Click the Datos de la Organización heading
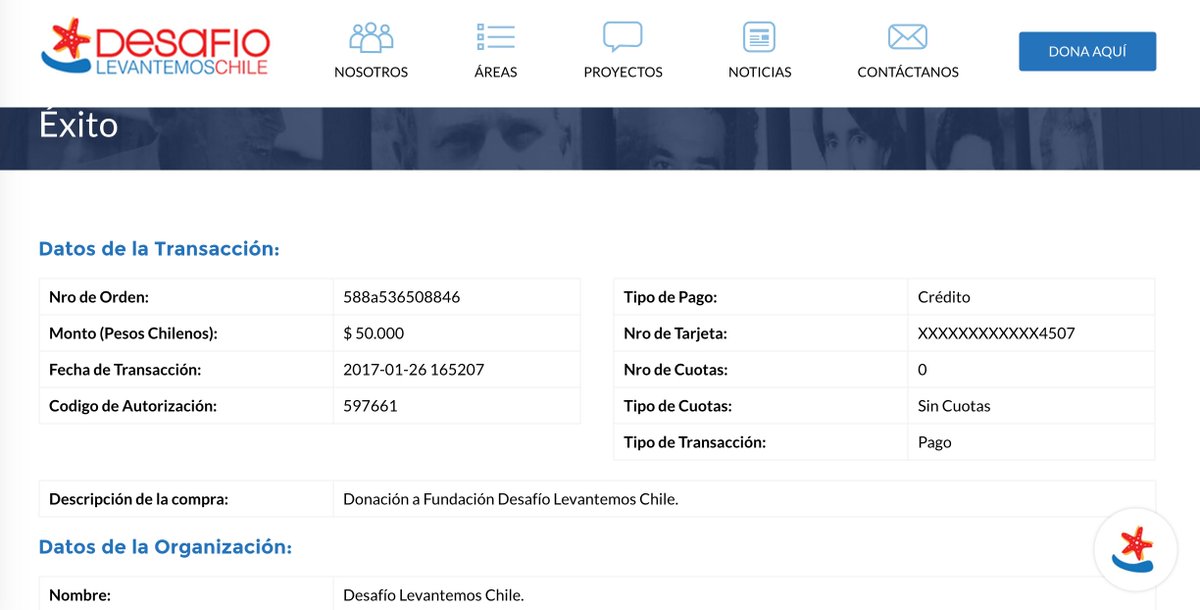Viewport: 1200px width, 610px height. tap(165, 547)
